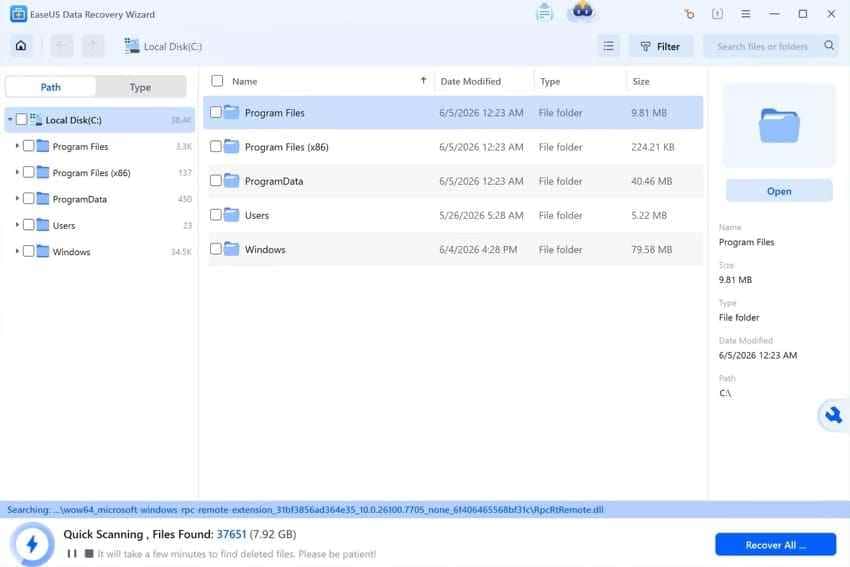The image size is (850, 567).
Task: Click the Windows folder icon in file list
Action: tap(231, 249)
